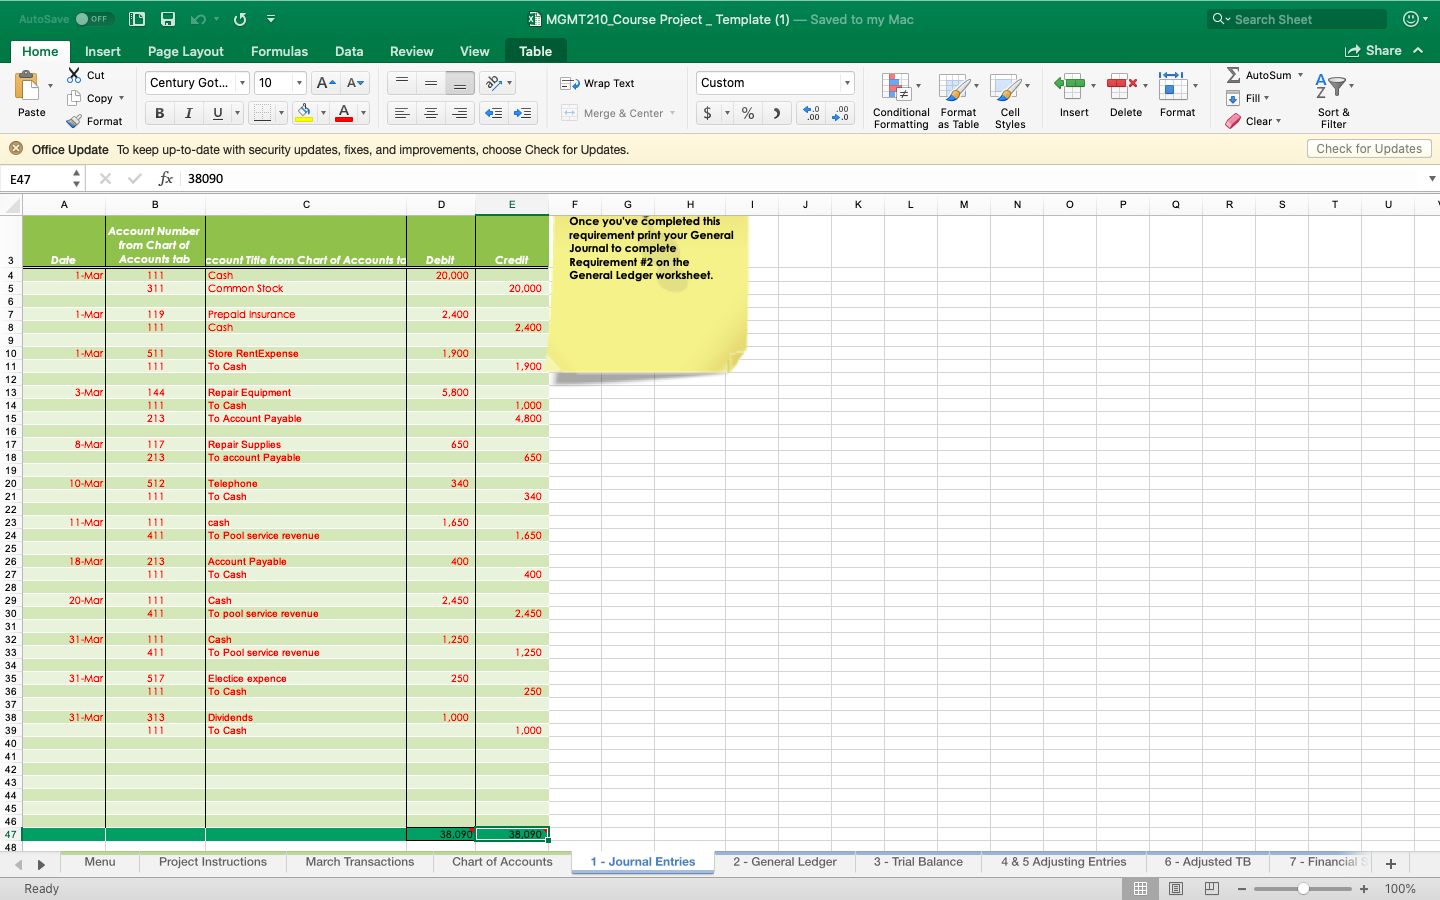This screenshot has height=900, width=1440.
Task: Click Increase Decimal icon
Action: click(812, 113)
